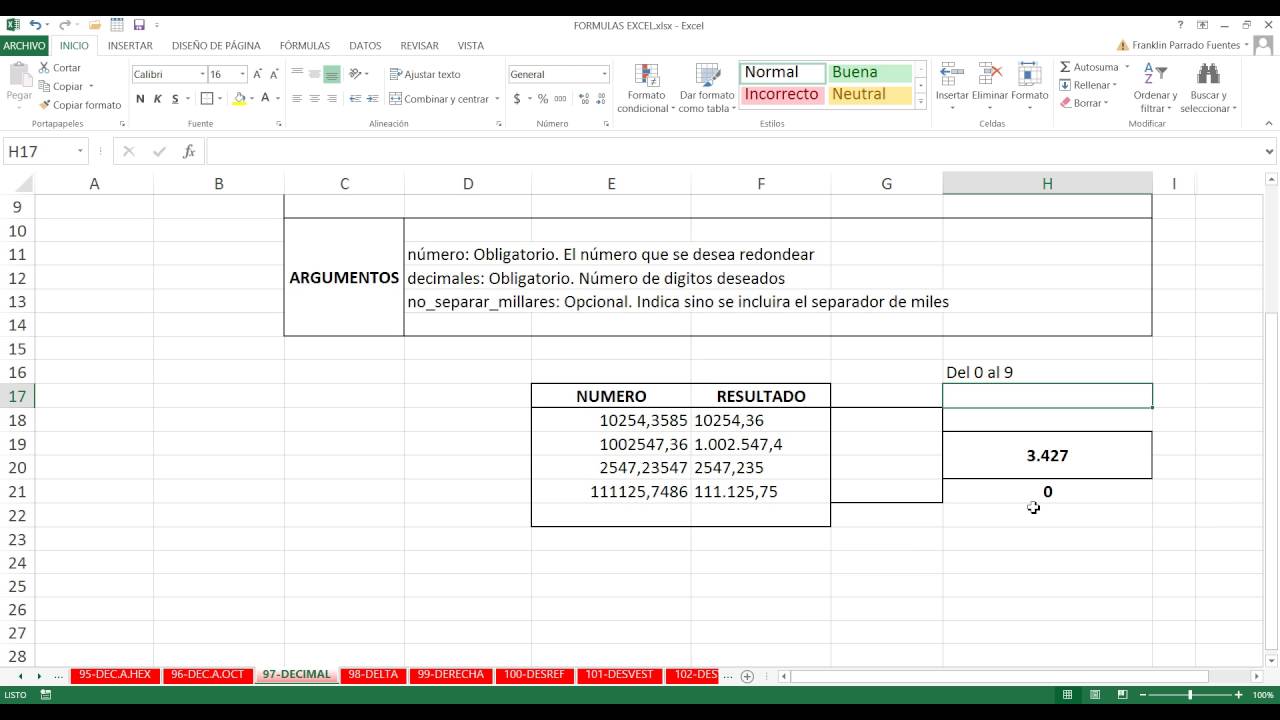Screen dimensions: 1280x720
Task: Click Combinar y centrar button
Action: tap(438, 99)
